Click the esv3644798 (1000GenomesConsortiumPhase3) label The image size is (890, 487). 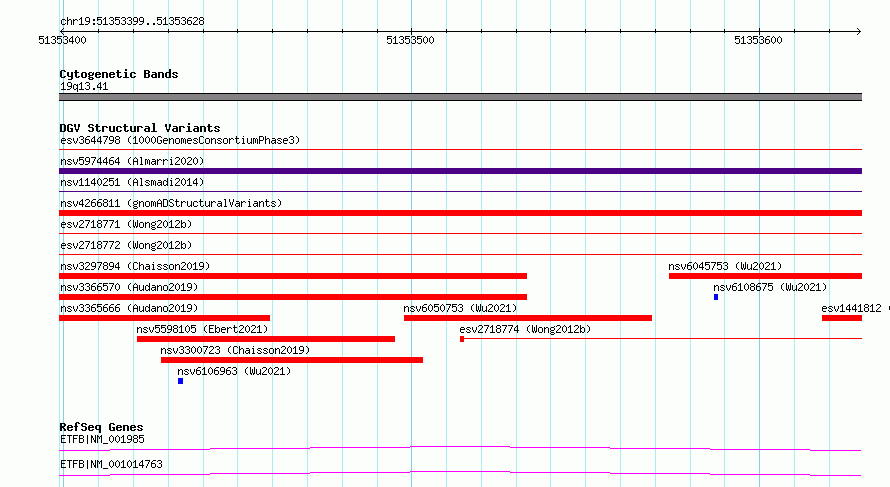pyautogui.click(x=180, y=140)
